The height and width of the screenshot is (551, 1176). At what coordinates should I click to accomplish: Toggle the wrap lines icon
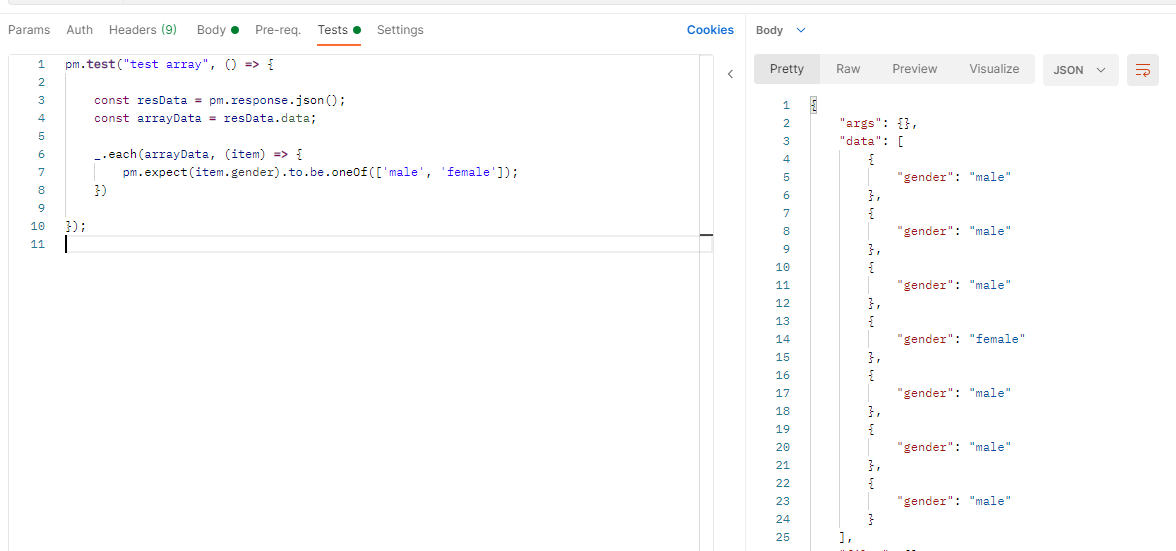[x=1142, y=70]
